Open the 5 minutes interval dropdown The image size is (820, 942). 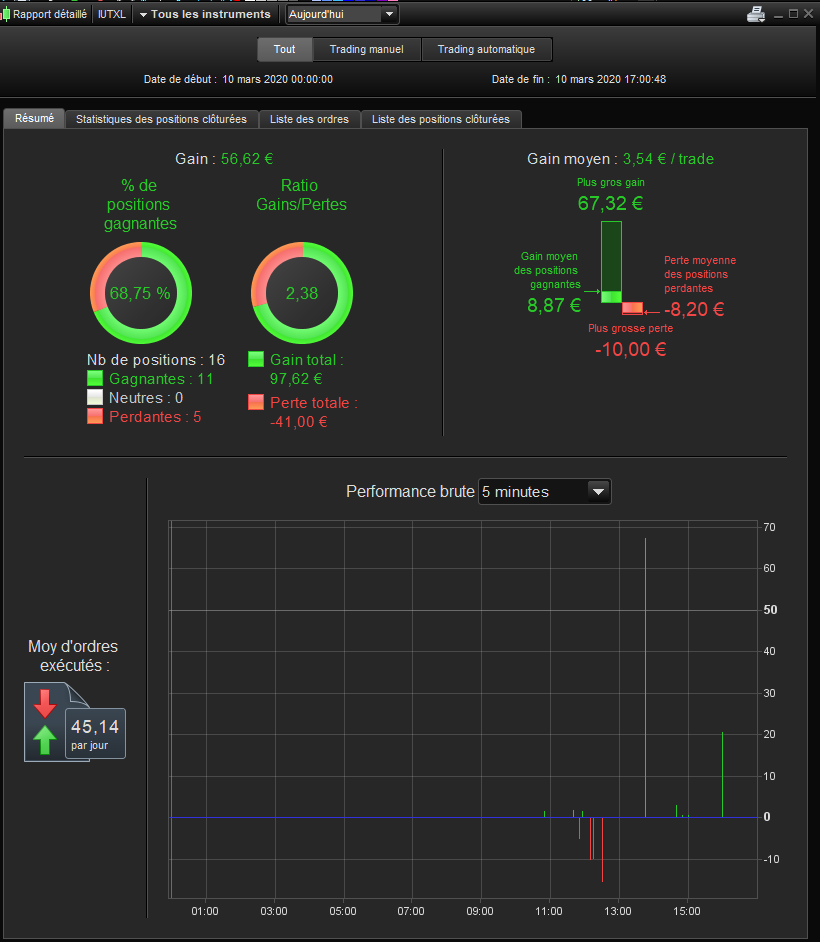[545, 491]
